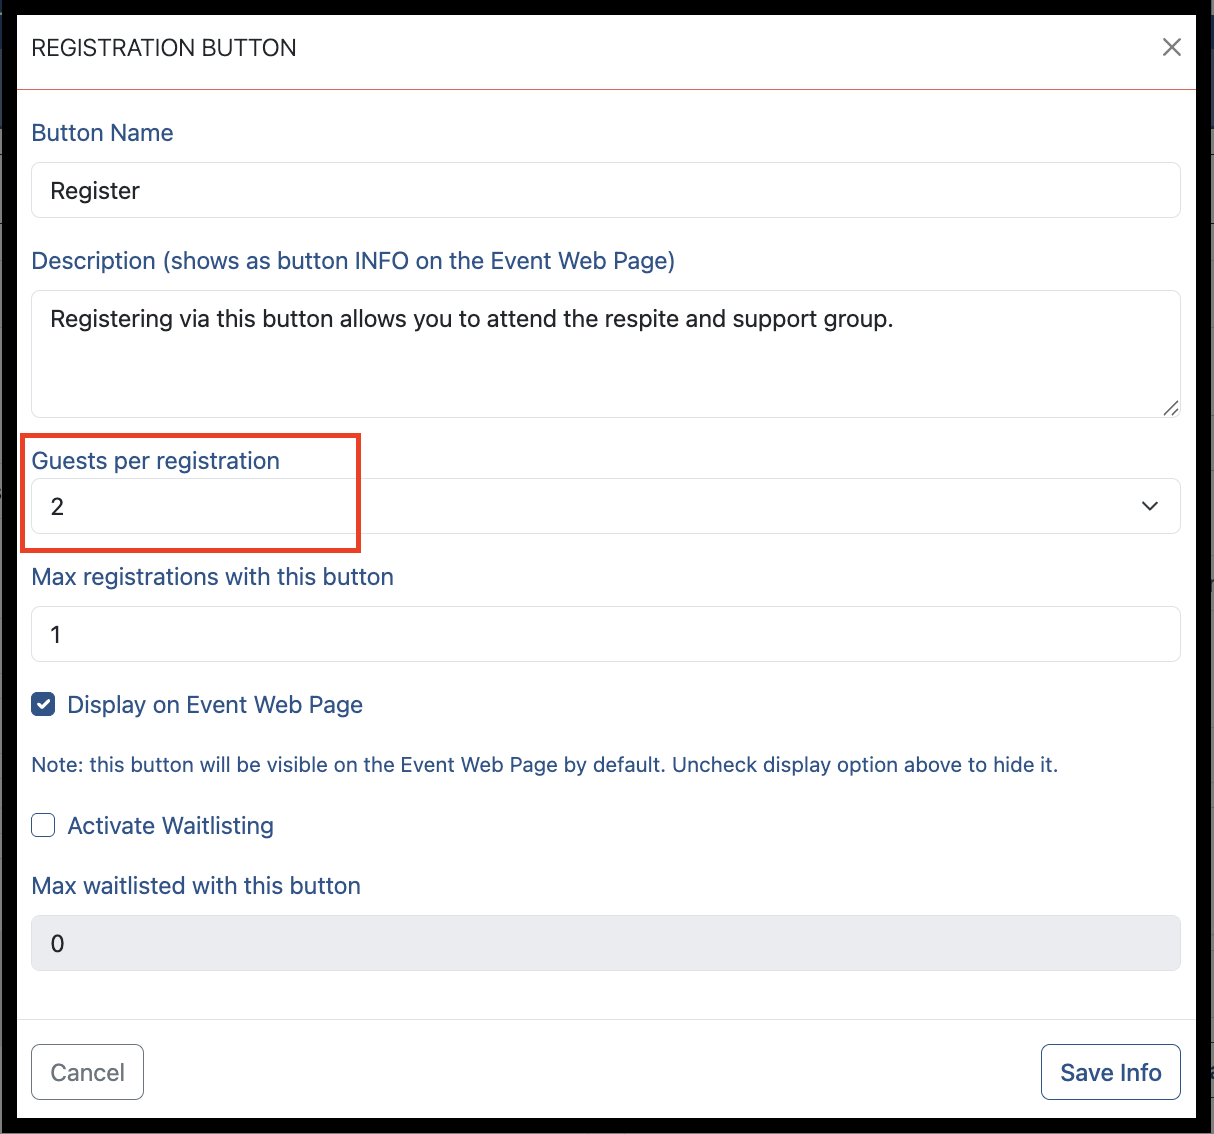Click the Activate Waitlisting label text
This screenshot has height=1134, width=1214.
pos(171,826)
